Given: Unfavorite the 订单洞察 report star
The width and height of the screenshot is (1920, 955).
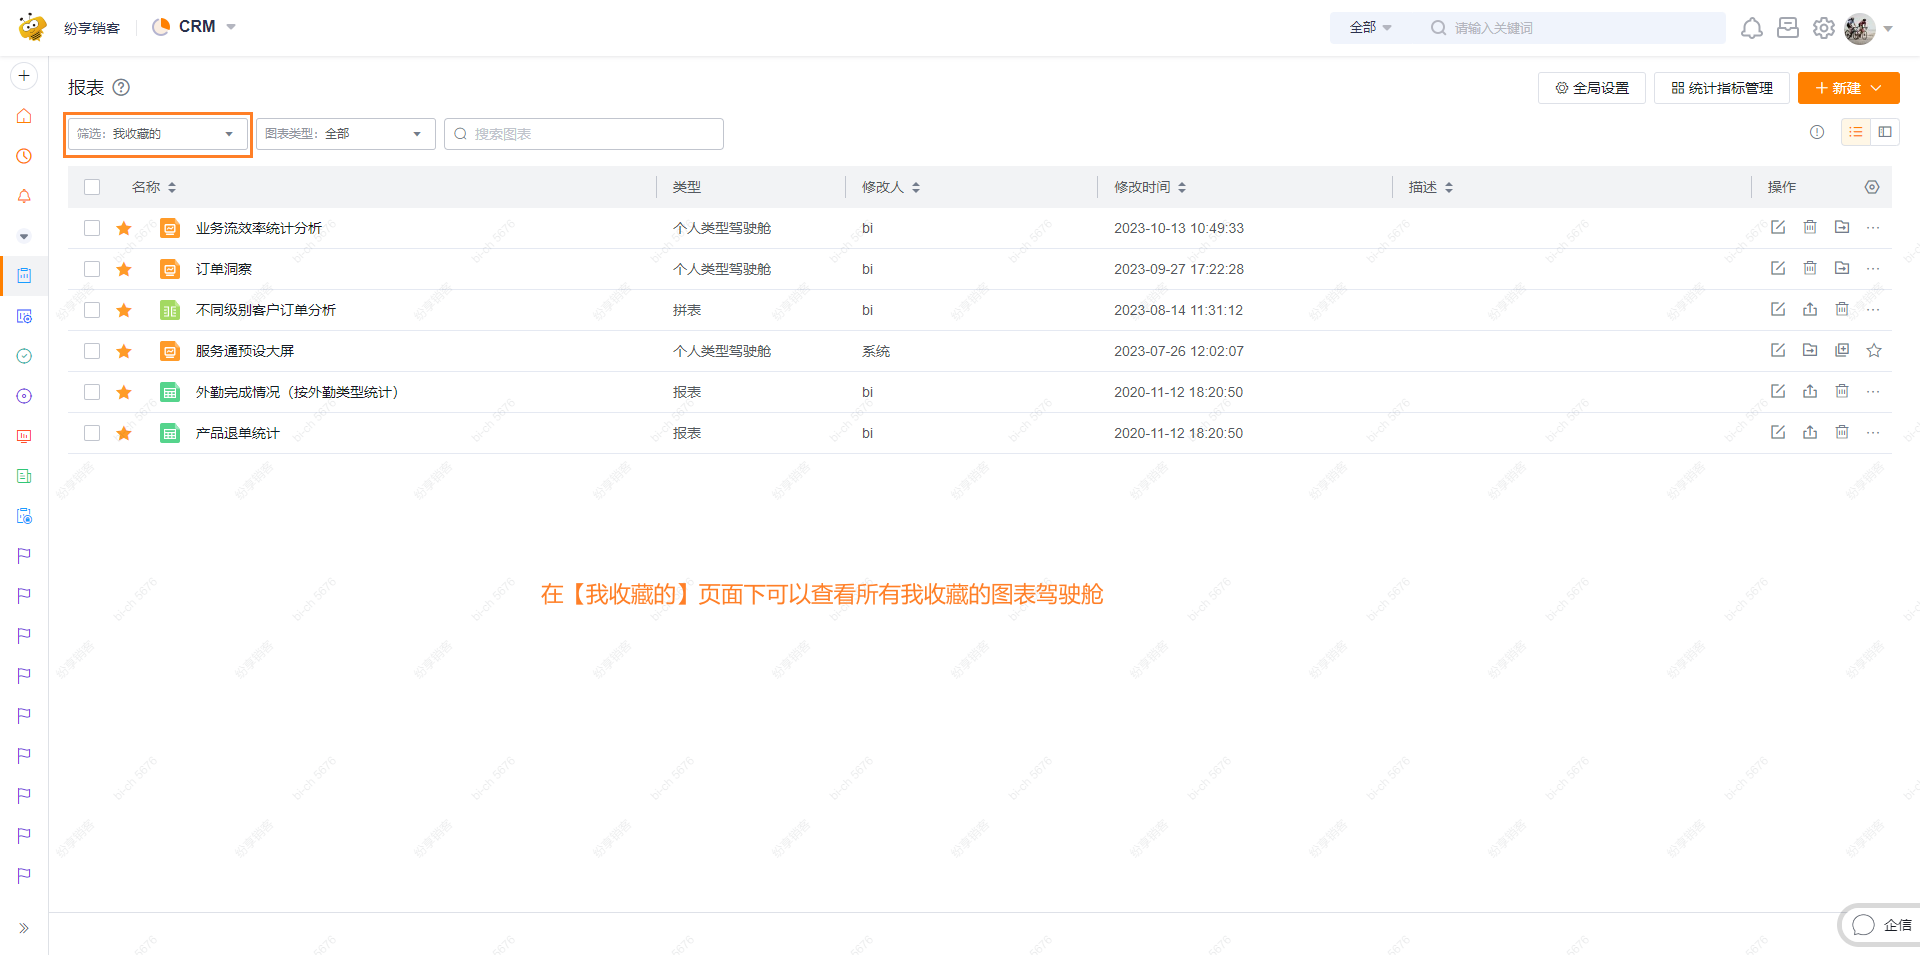Looking at the screenshot, I should [124, 268].
